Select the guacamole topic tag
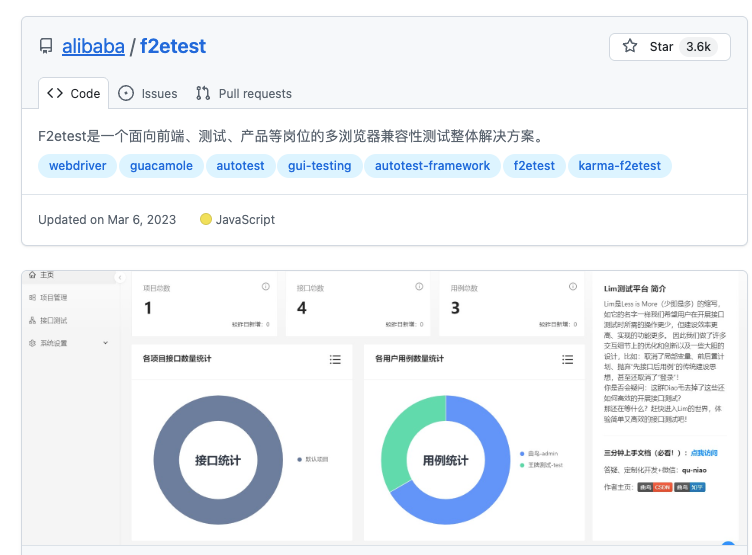The width and height of the screenshot is (752, 555). point(161,166)
